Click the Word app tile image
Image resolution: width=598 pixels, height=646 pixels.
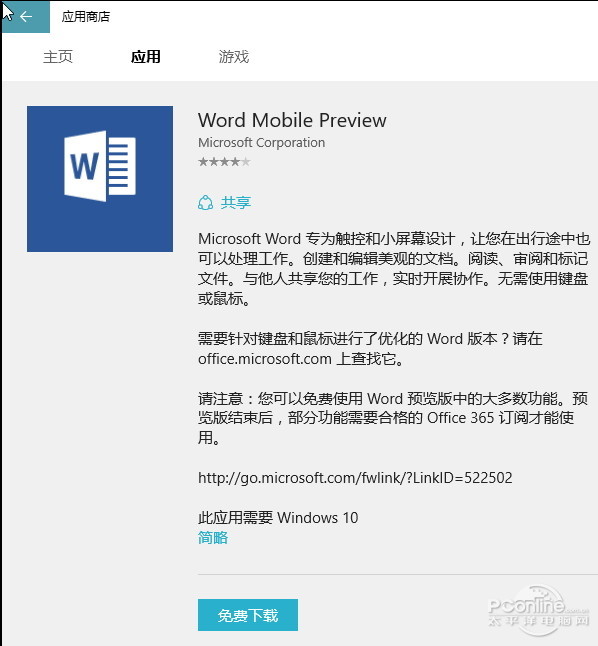click(100, 179)
